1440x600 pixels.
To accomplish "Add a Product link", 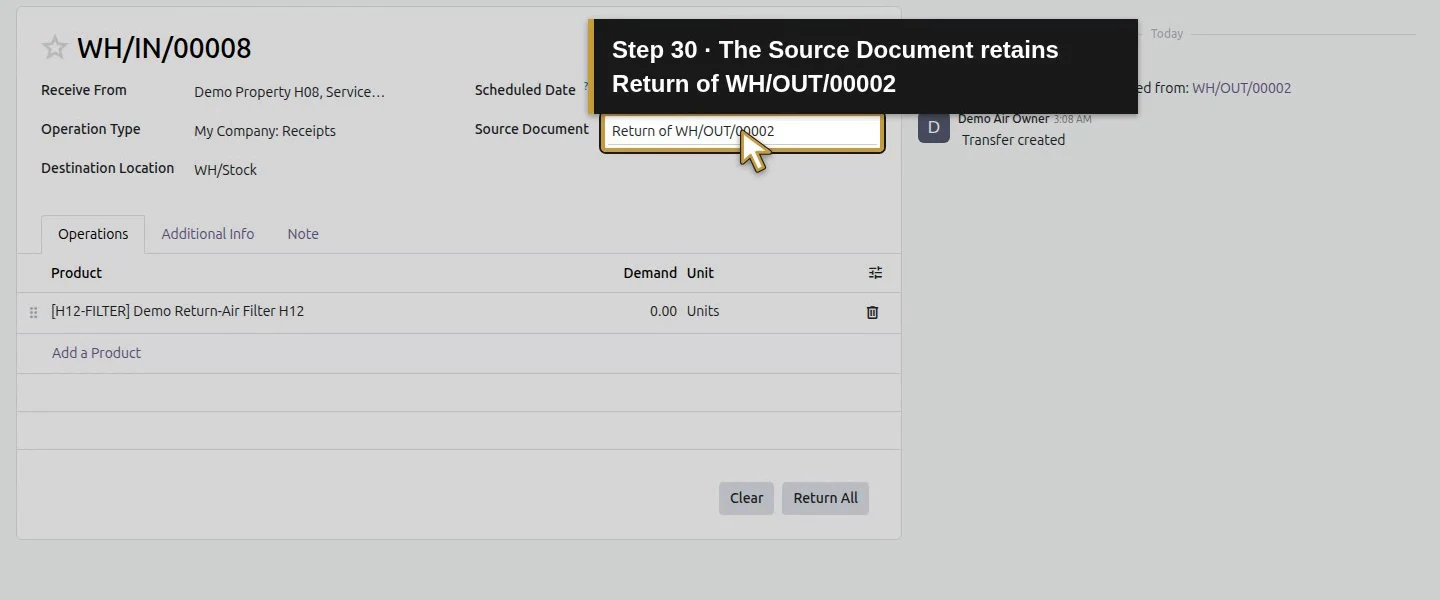I will [x=96, y=353].
